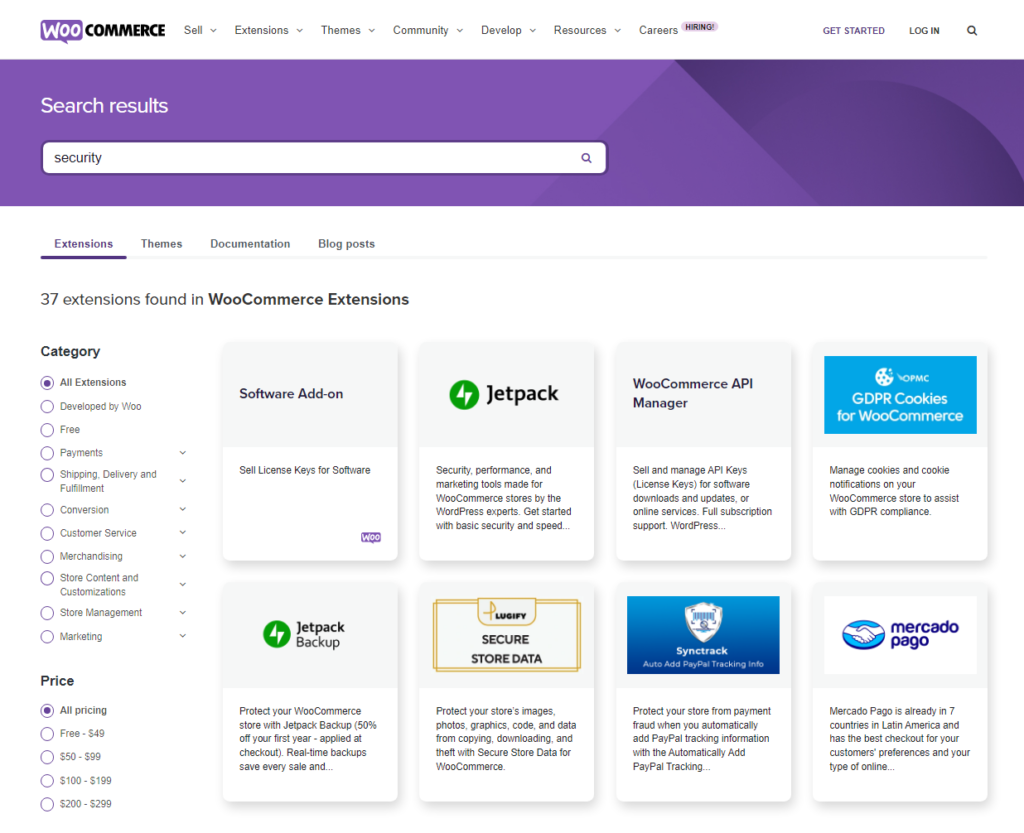Click the Woo badge on Software Add-on card
This screenshot has height=833, width=1024.
coord(371,537)
